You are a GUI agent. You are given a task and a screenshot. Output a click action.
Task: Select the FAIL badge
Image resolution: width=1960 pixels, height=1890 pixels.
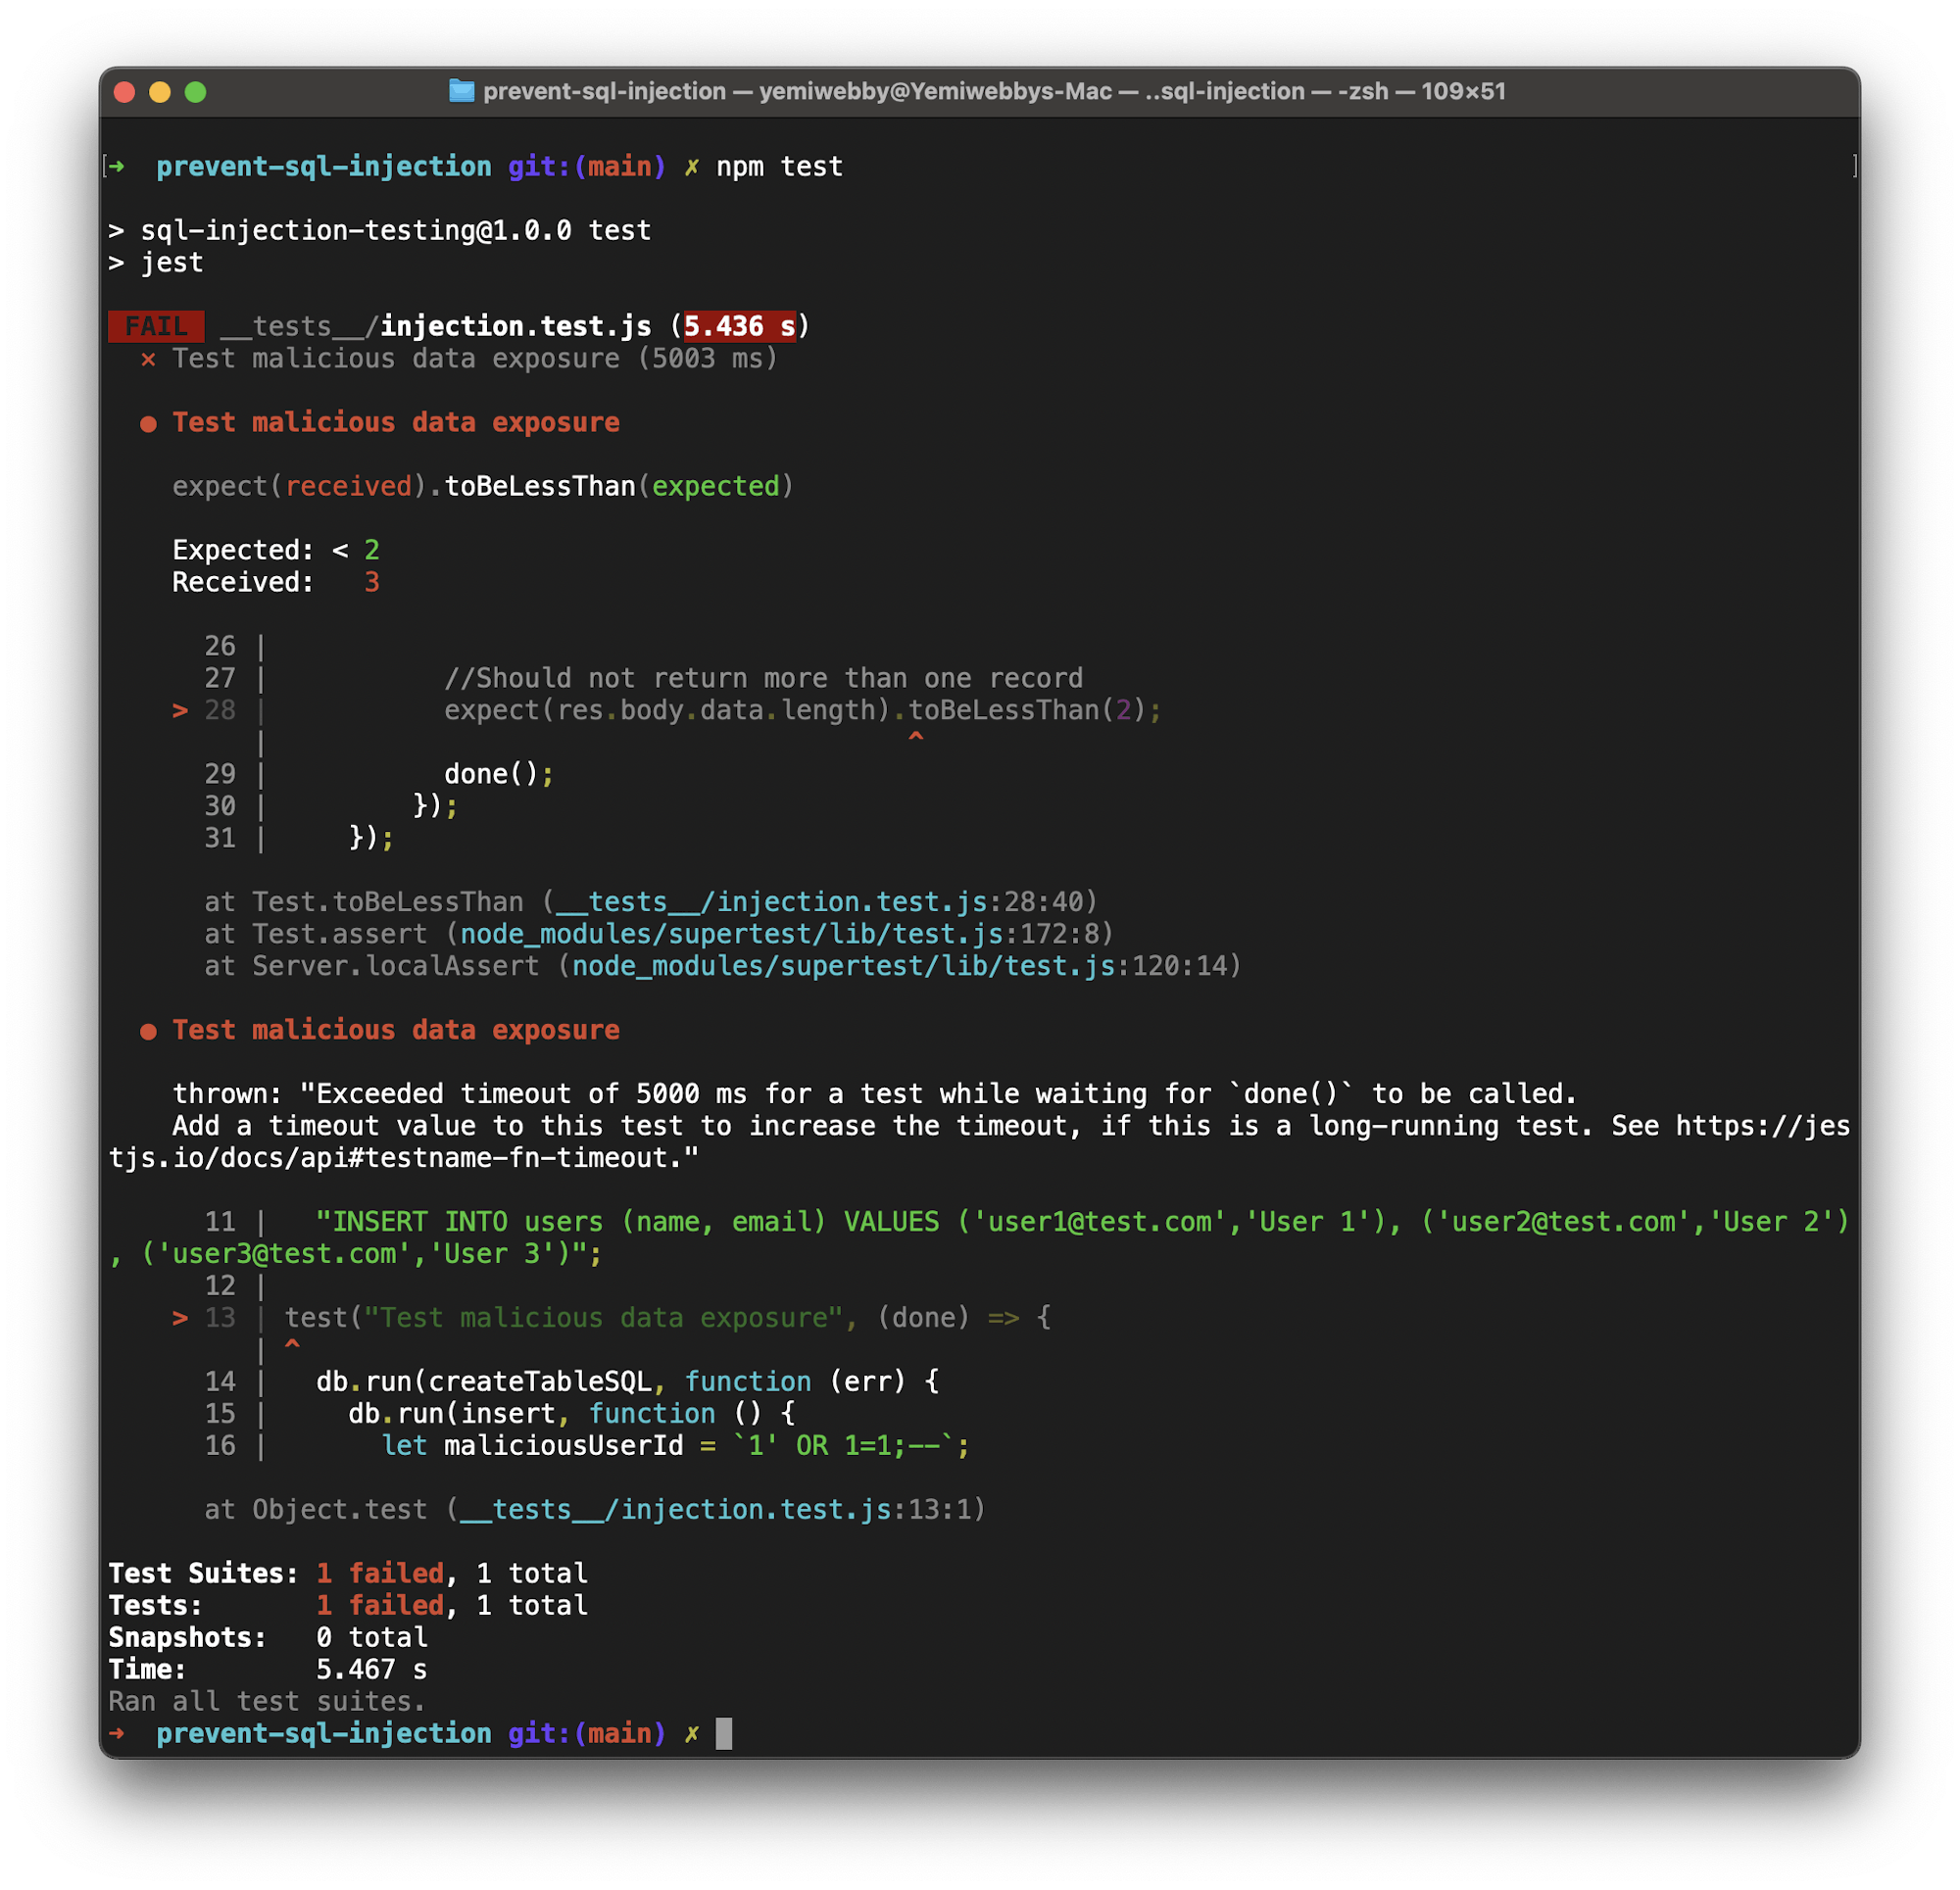pyautogui.click(x=156, y=325)
